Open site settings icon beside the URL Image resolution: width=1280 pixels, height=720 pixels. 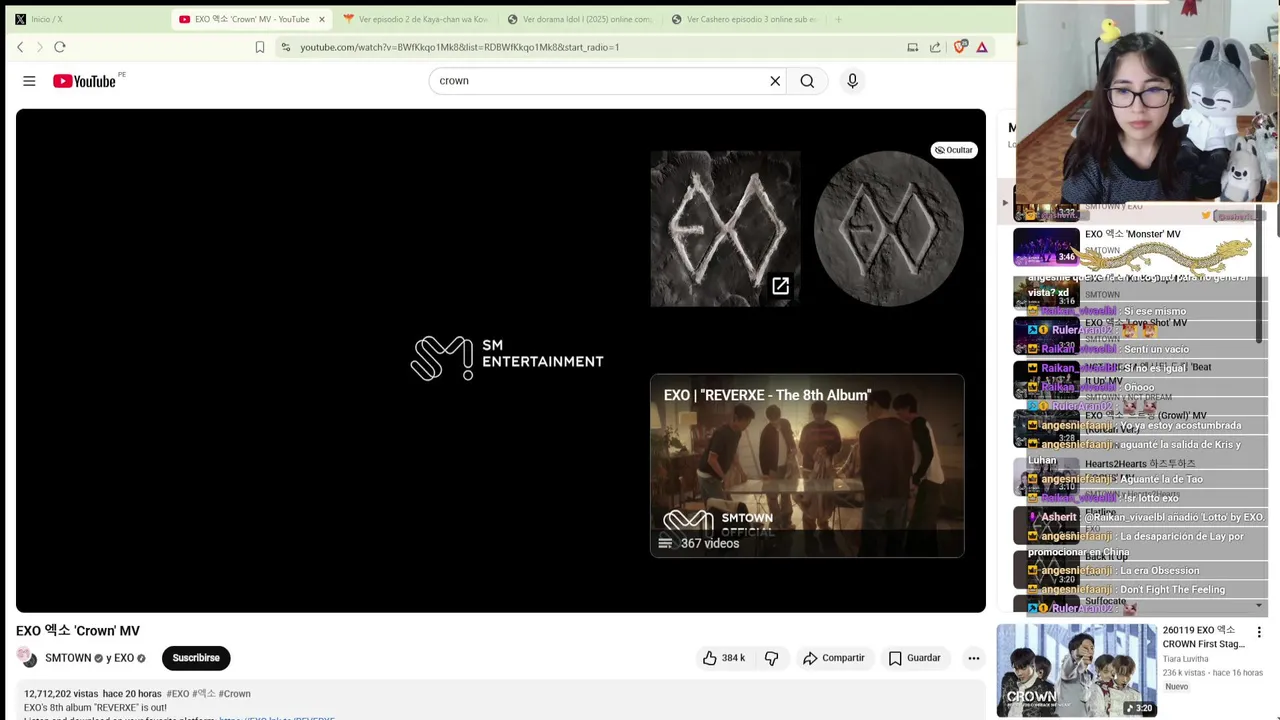point(286,47)
